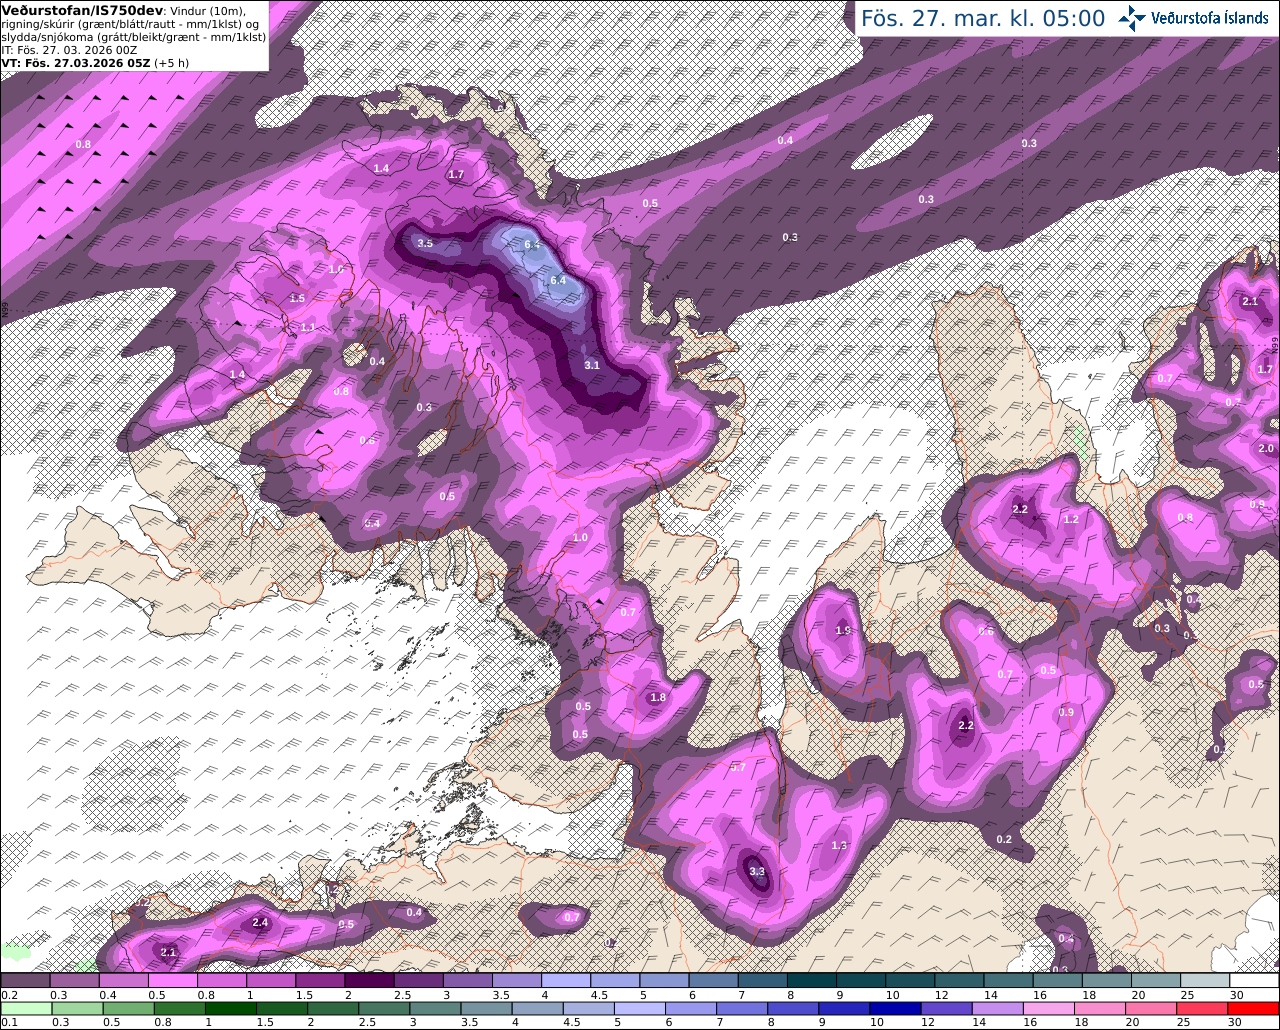Select the light green 0.1 rain legend swatch
The width and height of the screenshot is (1280, 1030).
(24, 1008)
